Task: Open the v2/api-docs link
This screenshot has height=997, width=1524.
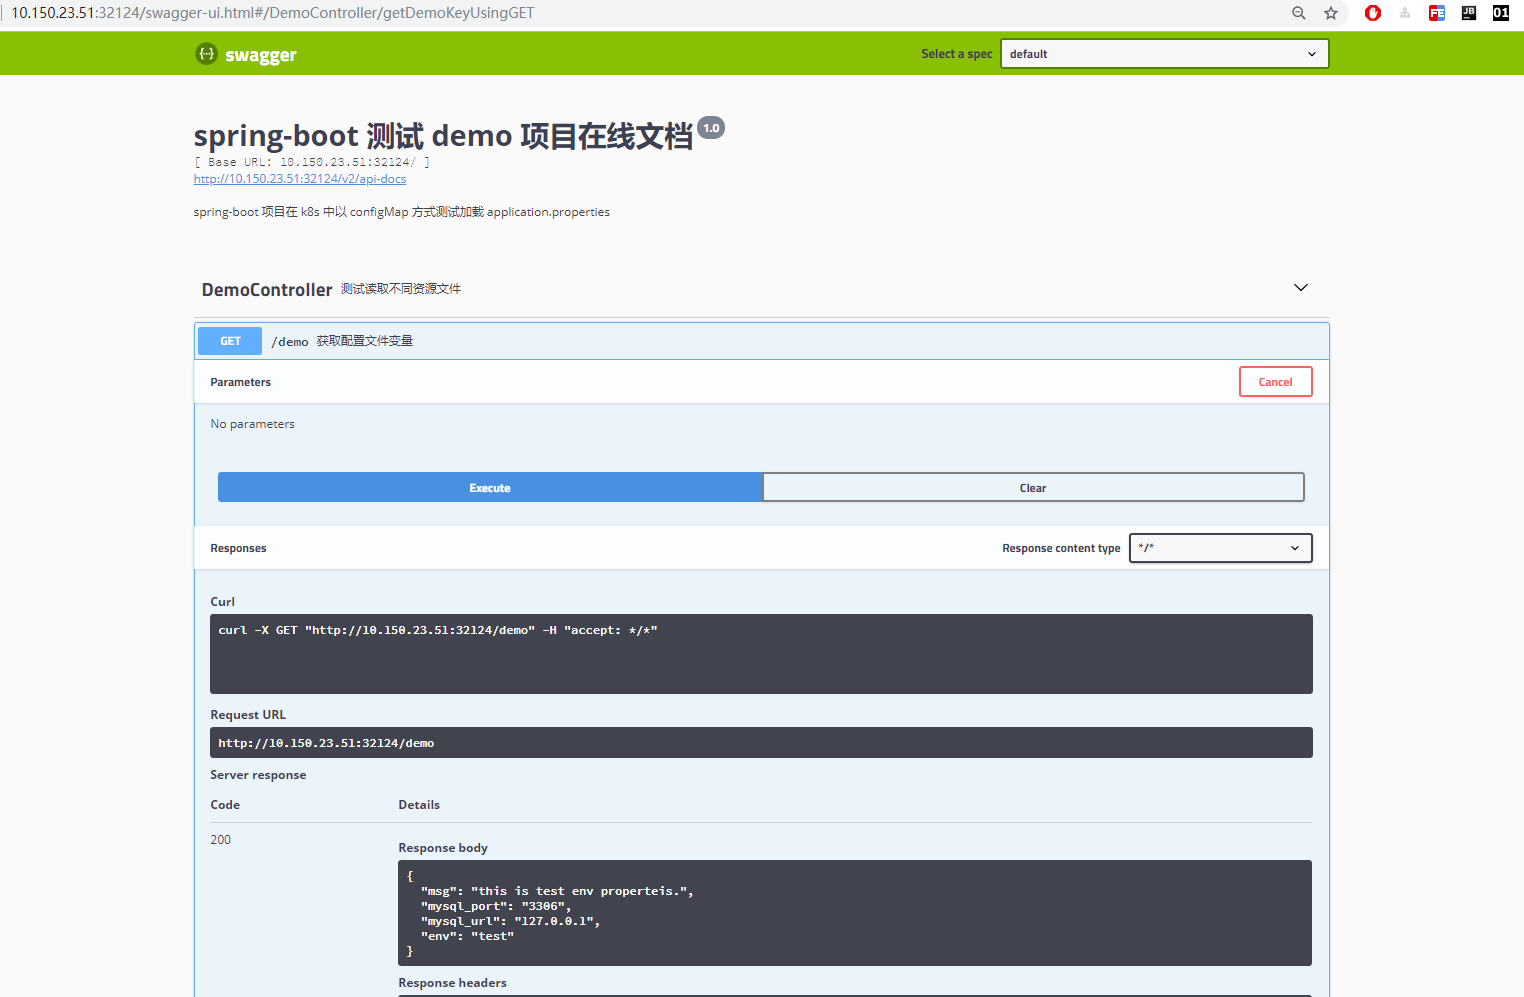Action: pos(299,178)
